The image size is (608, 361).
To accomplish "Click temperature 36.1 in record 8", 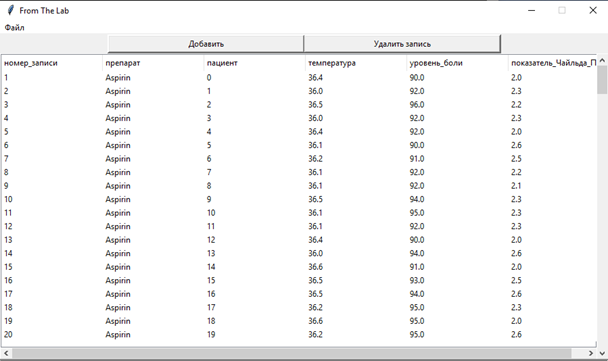I will click(x=316, y=172).
